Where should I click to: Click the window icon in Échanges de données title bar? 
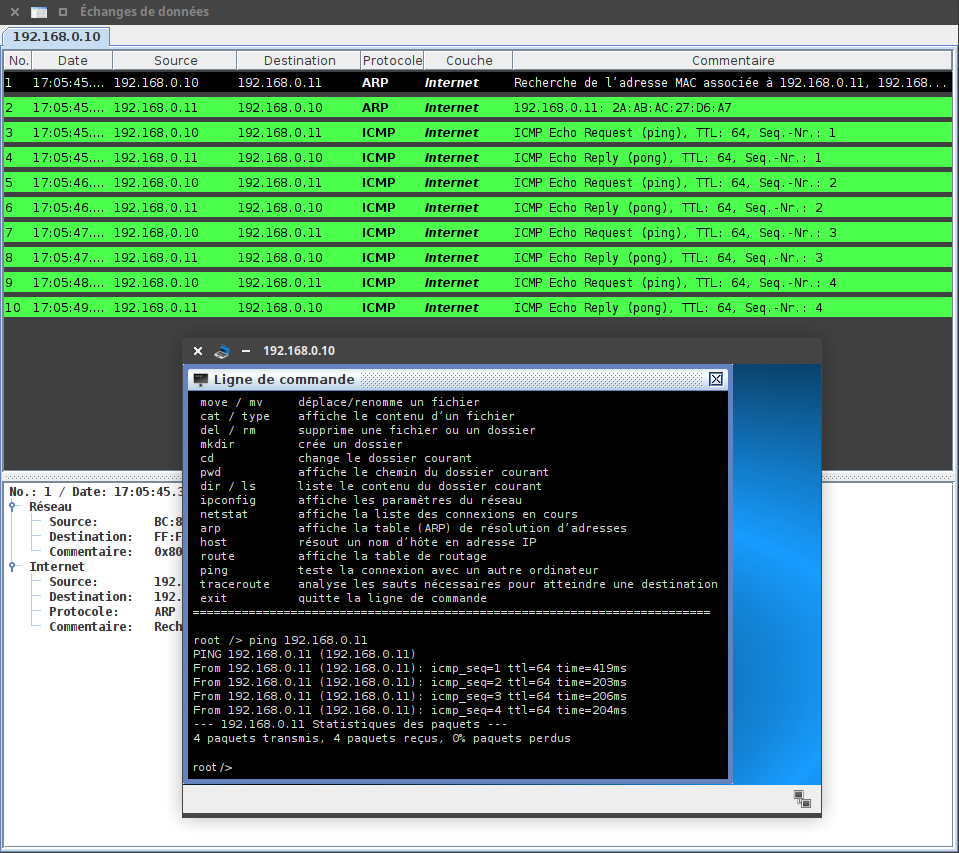coord(39,12)
